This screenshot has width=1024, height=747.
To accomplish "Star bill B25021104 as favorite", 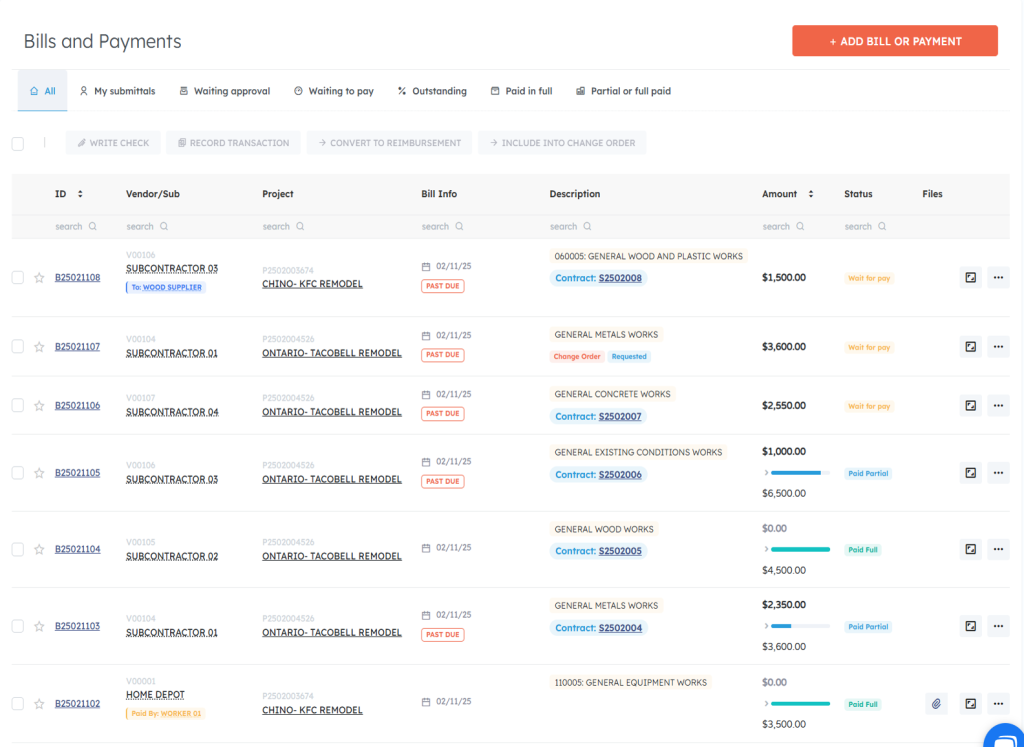I will tap(39, 549).
